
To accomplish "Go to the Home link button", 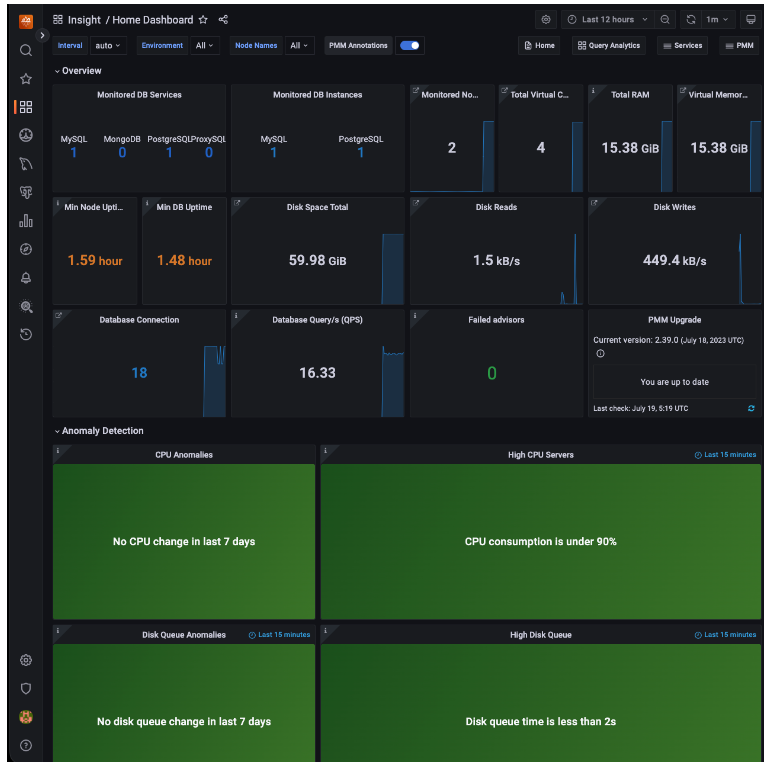I will (x=539, y=45).
